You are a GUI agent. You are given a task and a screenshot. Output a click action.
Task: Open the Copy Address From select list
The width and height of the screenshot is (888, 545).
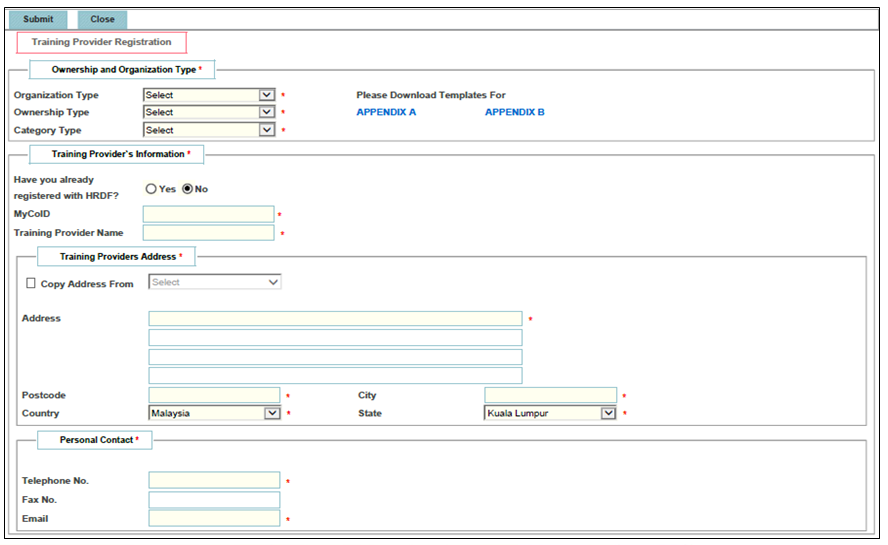pyautogui.click(x=215, y=282)
